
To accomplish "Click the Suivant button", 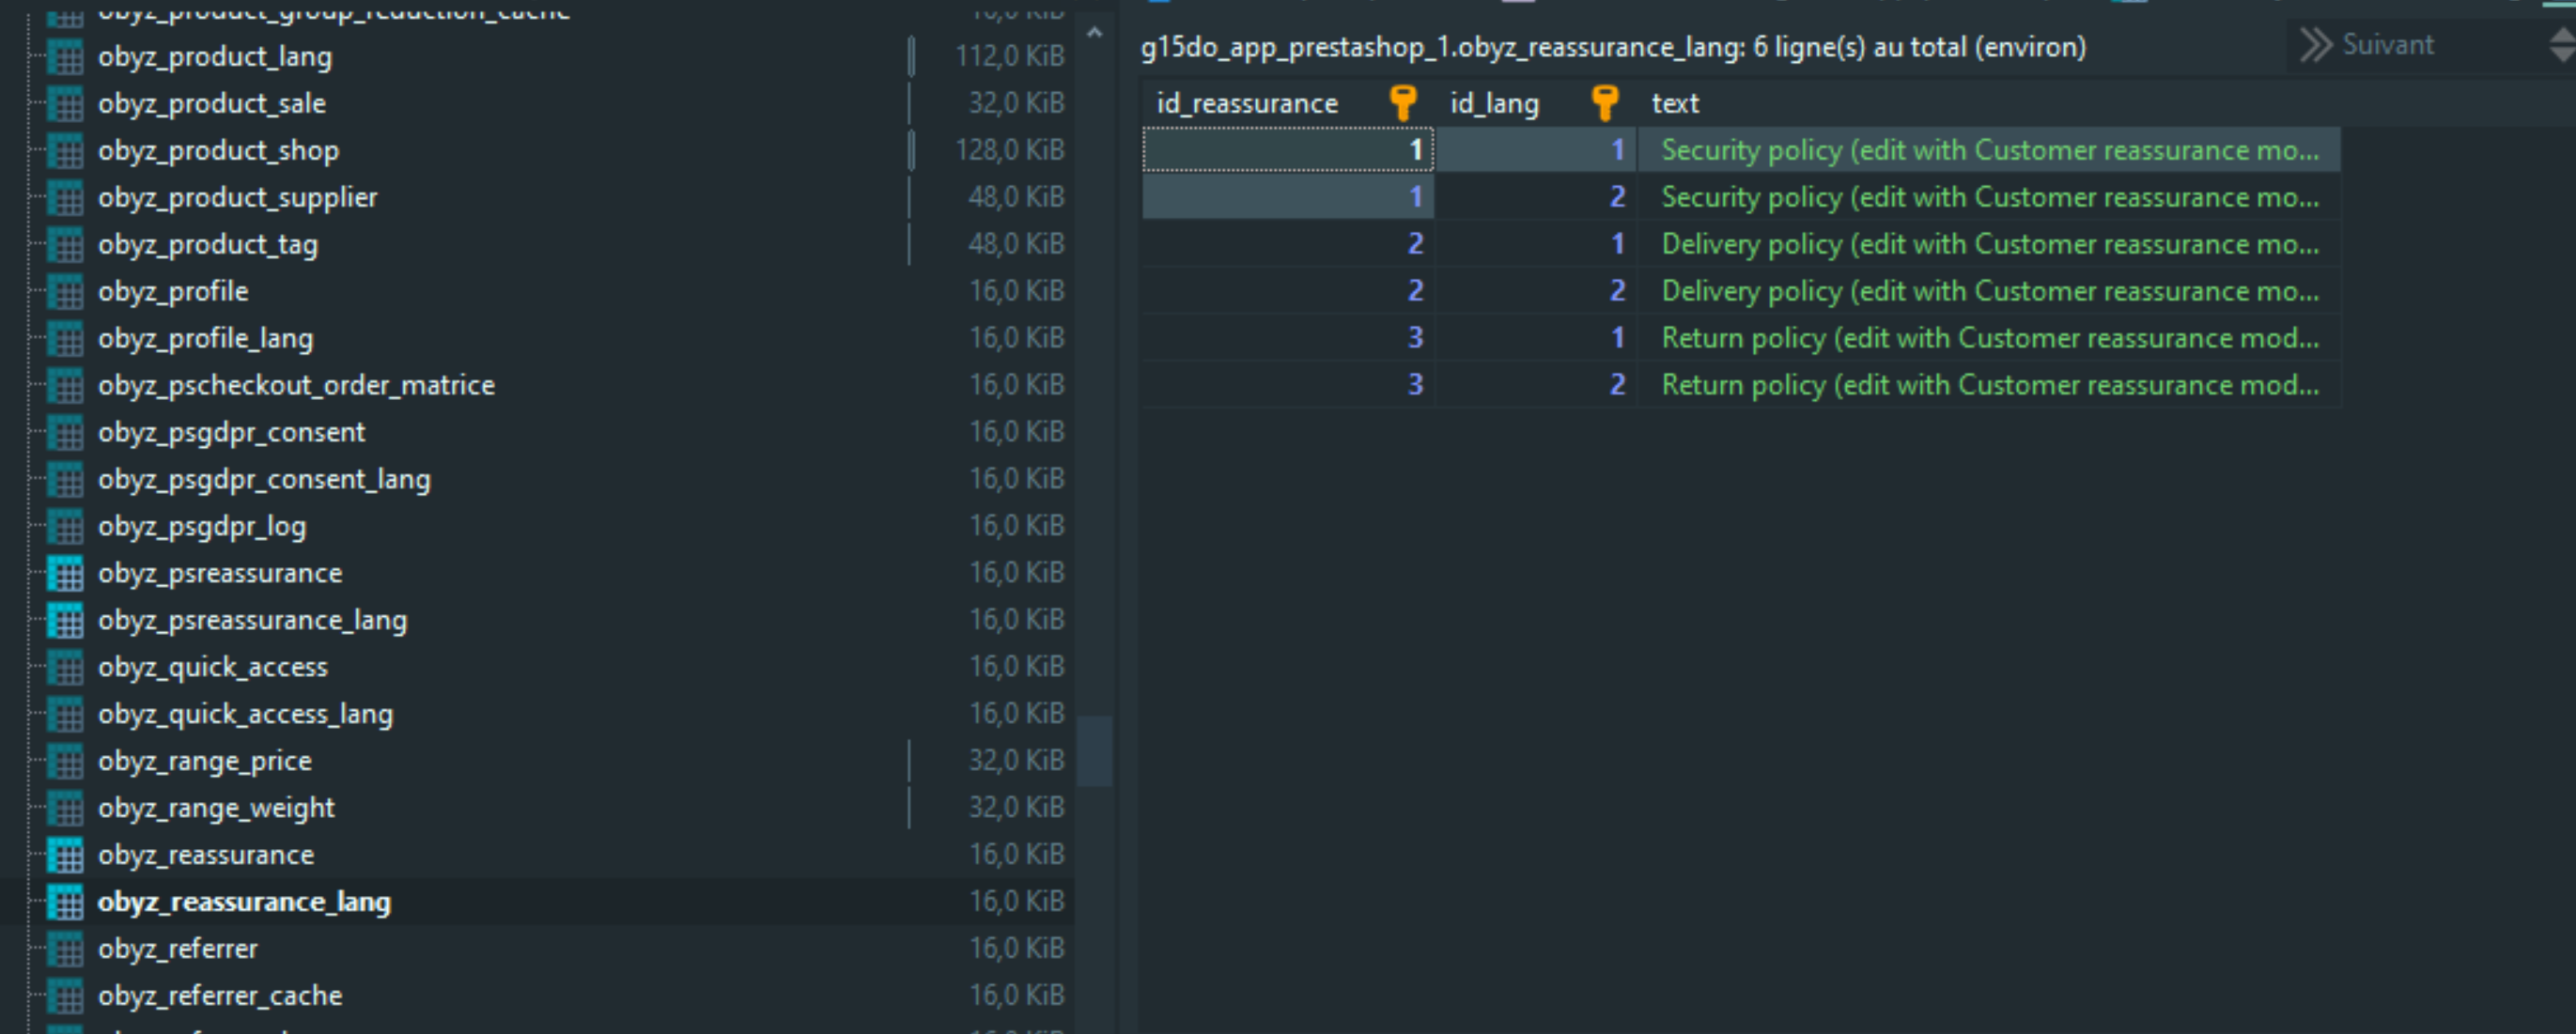I will 2388,44.
